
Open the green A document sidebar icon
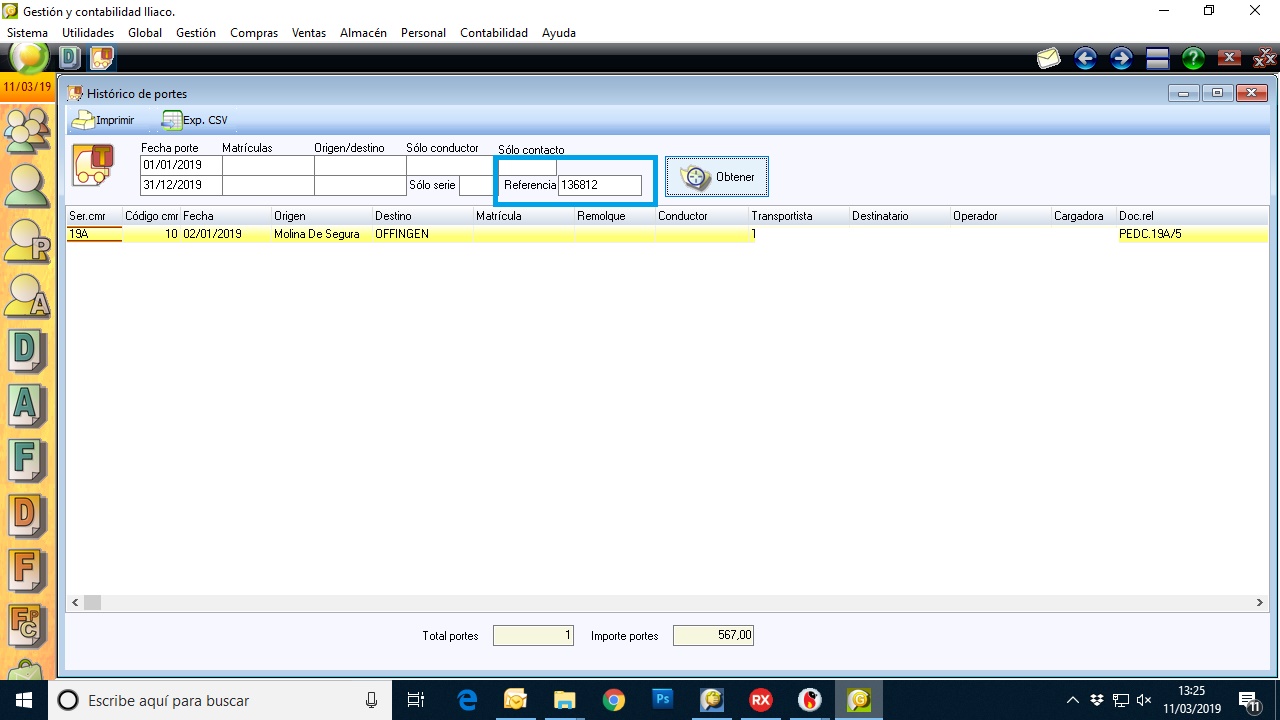pyautogui.click(x=27, y=407)
